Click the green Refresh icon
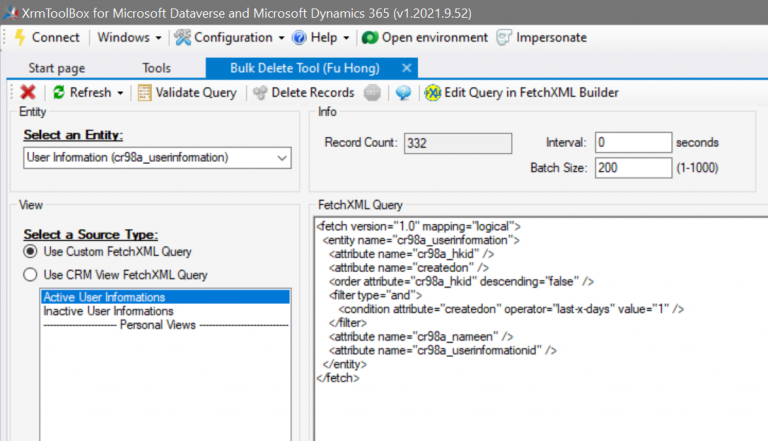The height and width of the screenshot is (441, 768). click(59, 92)
